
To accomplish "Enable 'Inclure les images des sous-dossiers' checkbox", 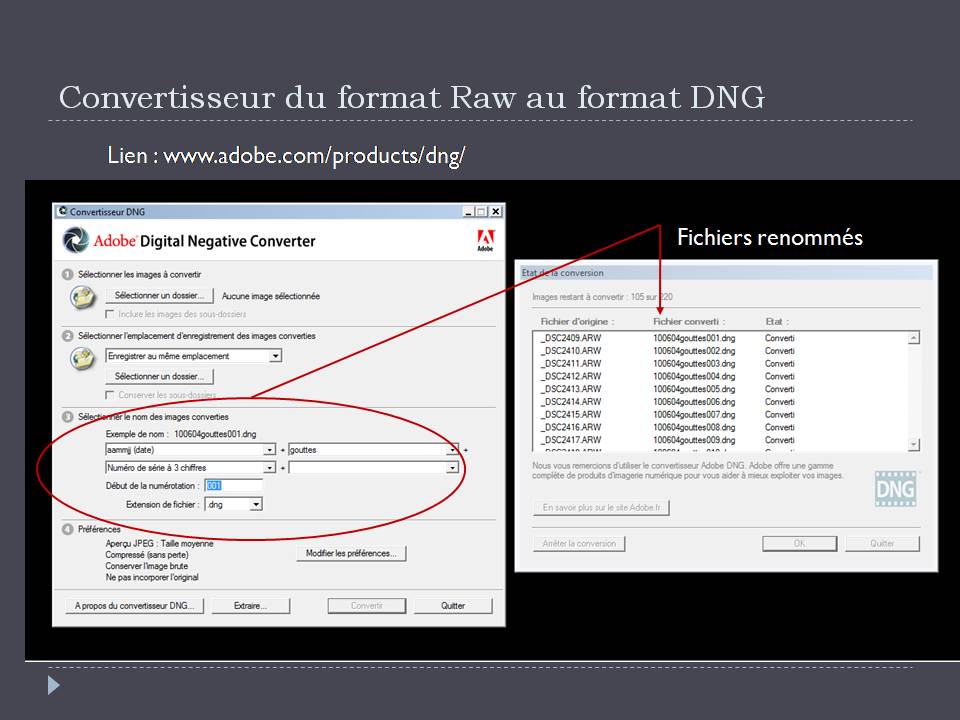I will (110, 314).
